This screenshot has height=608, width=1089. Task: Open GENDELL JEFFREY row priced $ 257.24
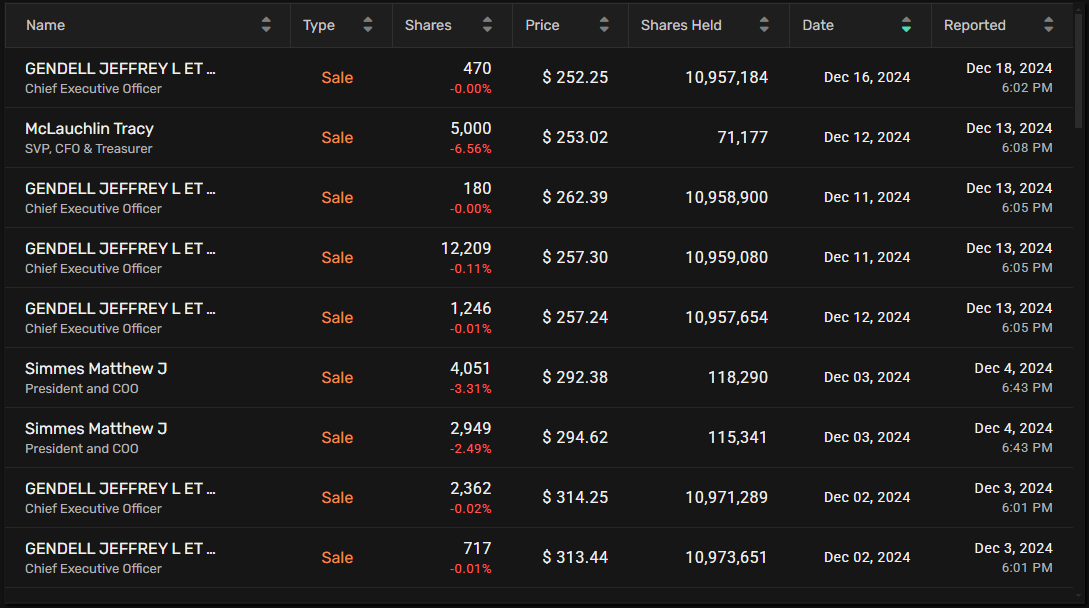[x=539, y=318]
